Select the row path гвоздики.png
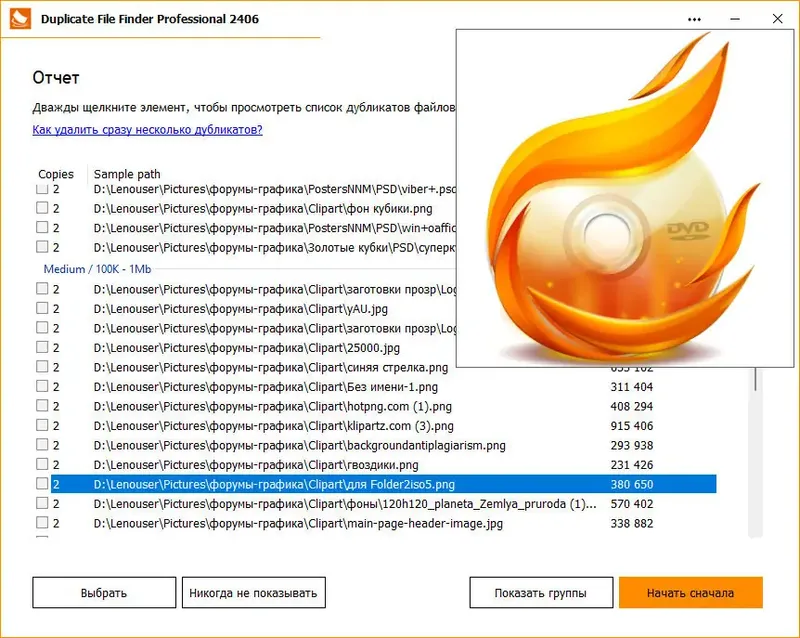The width and height of the screenshot is (800, 638). pos(256,465)
